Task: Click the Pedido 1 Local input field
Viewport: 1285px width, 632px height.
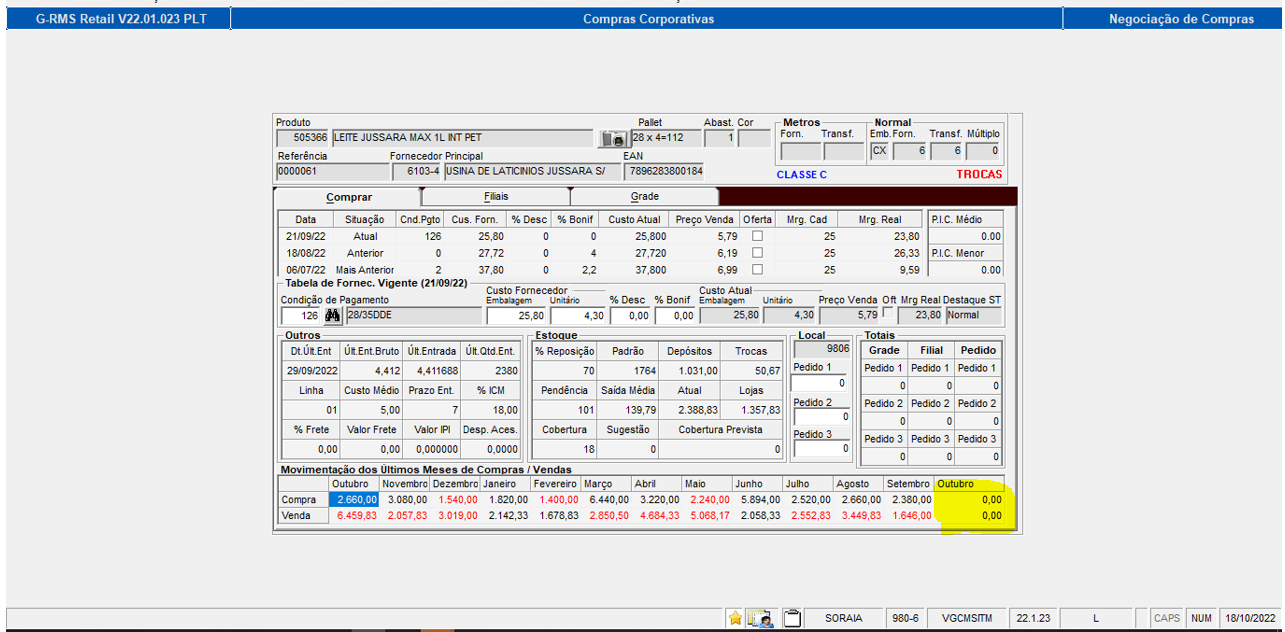Action: (x=820, y=383)
